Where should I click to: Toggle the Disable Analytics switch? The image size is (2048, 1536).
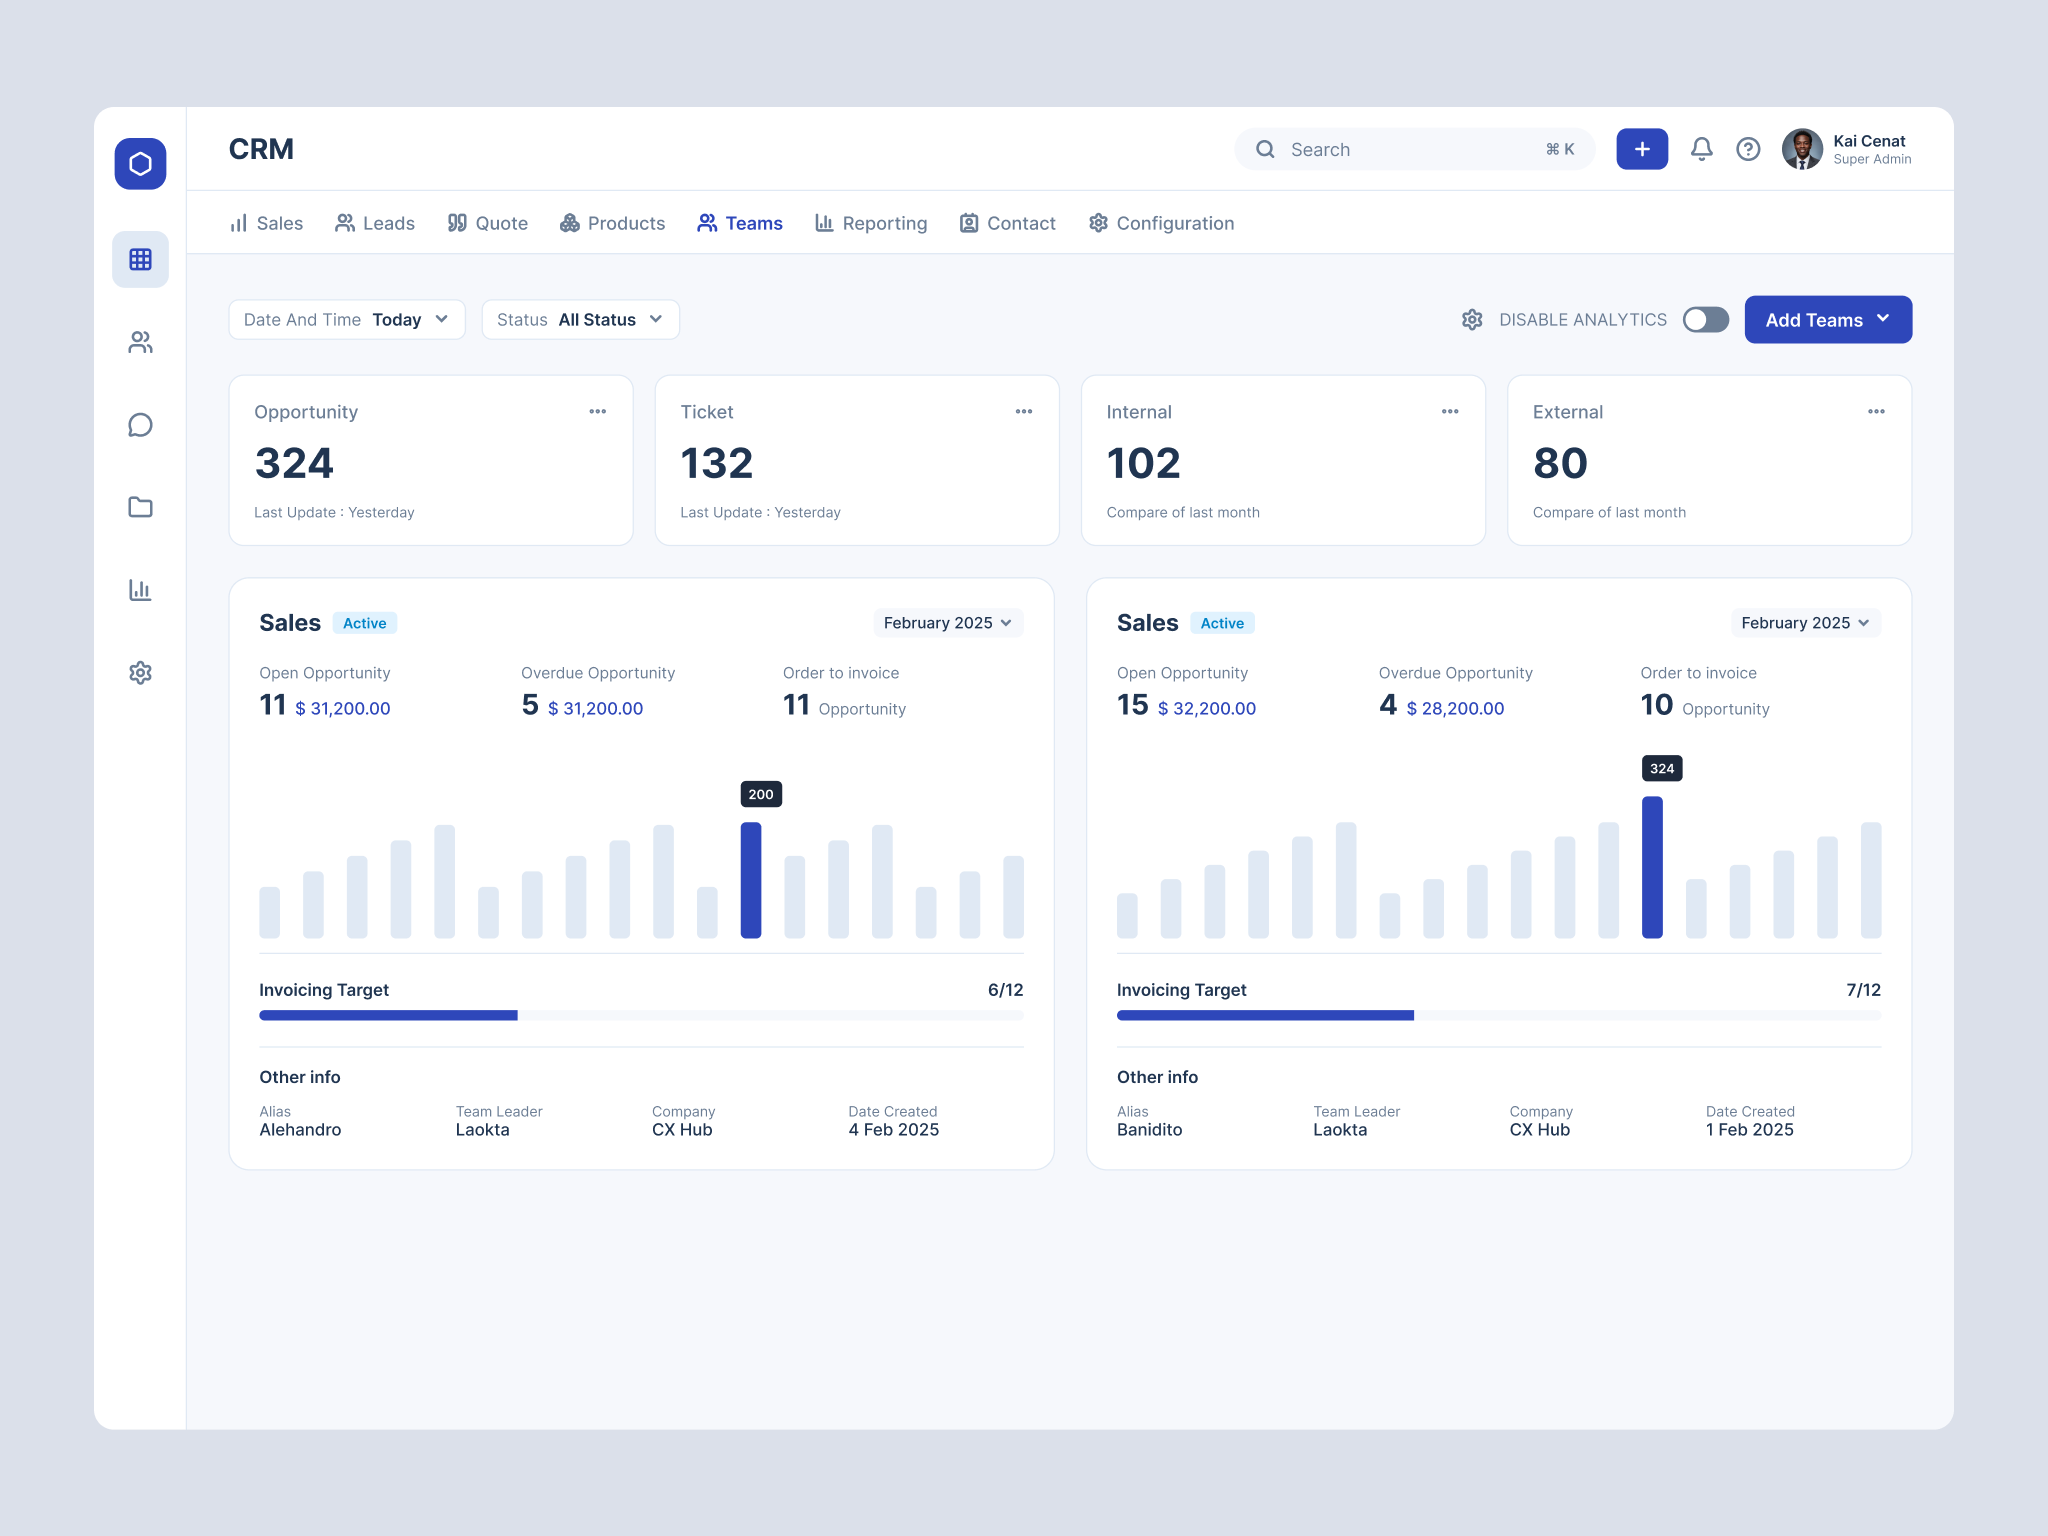(1706, 320)
